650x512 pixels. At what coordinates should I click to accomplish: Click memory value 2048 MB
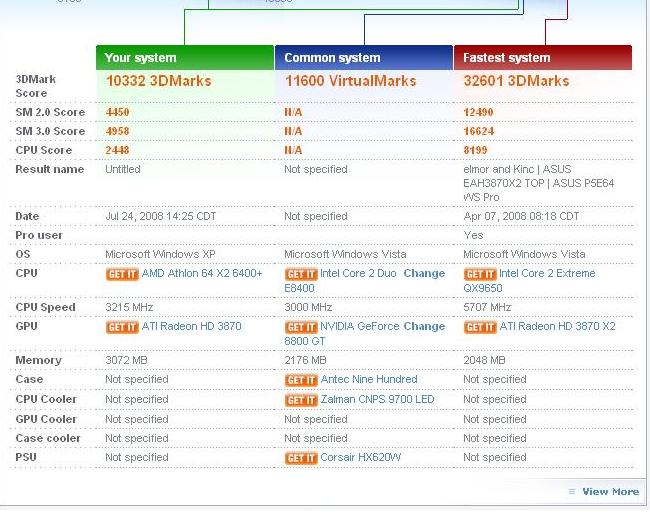coord(484,360)
